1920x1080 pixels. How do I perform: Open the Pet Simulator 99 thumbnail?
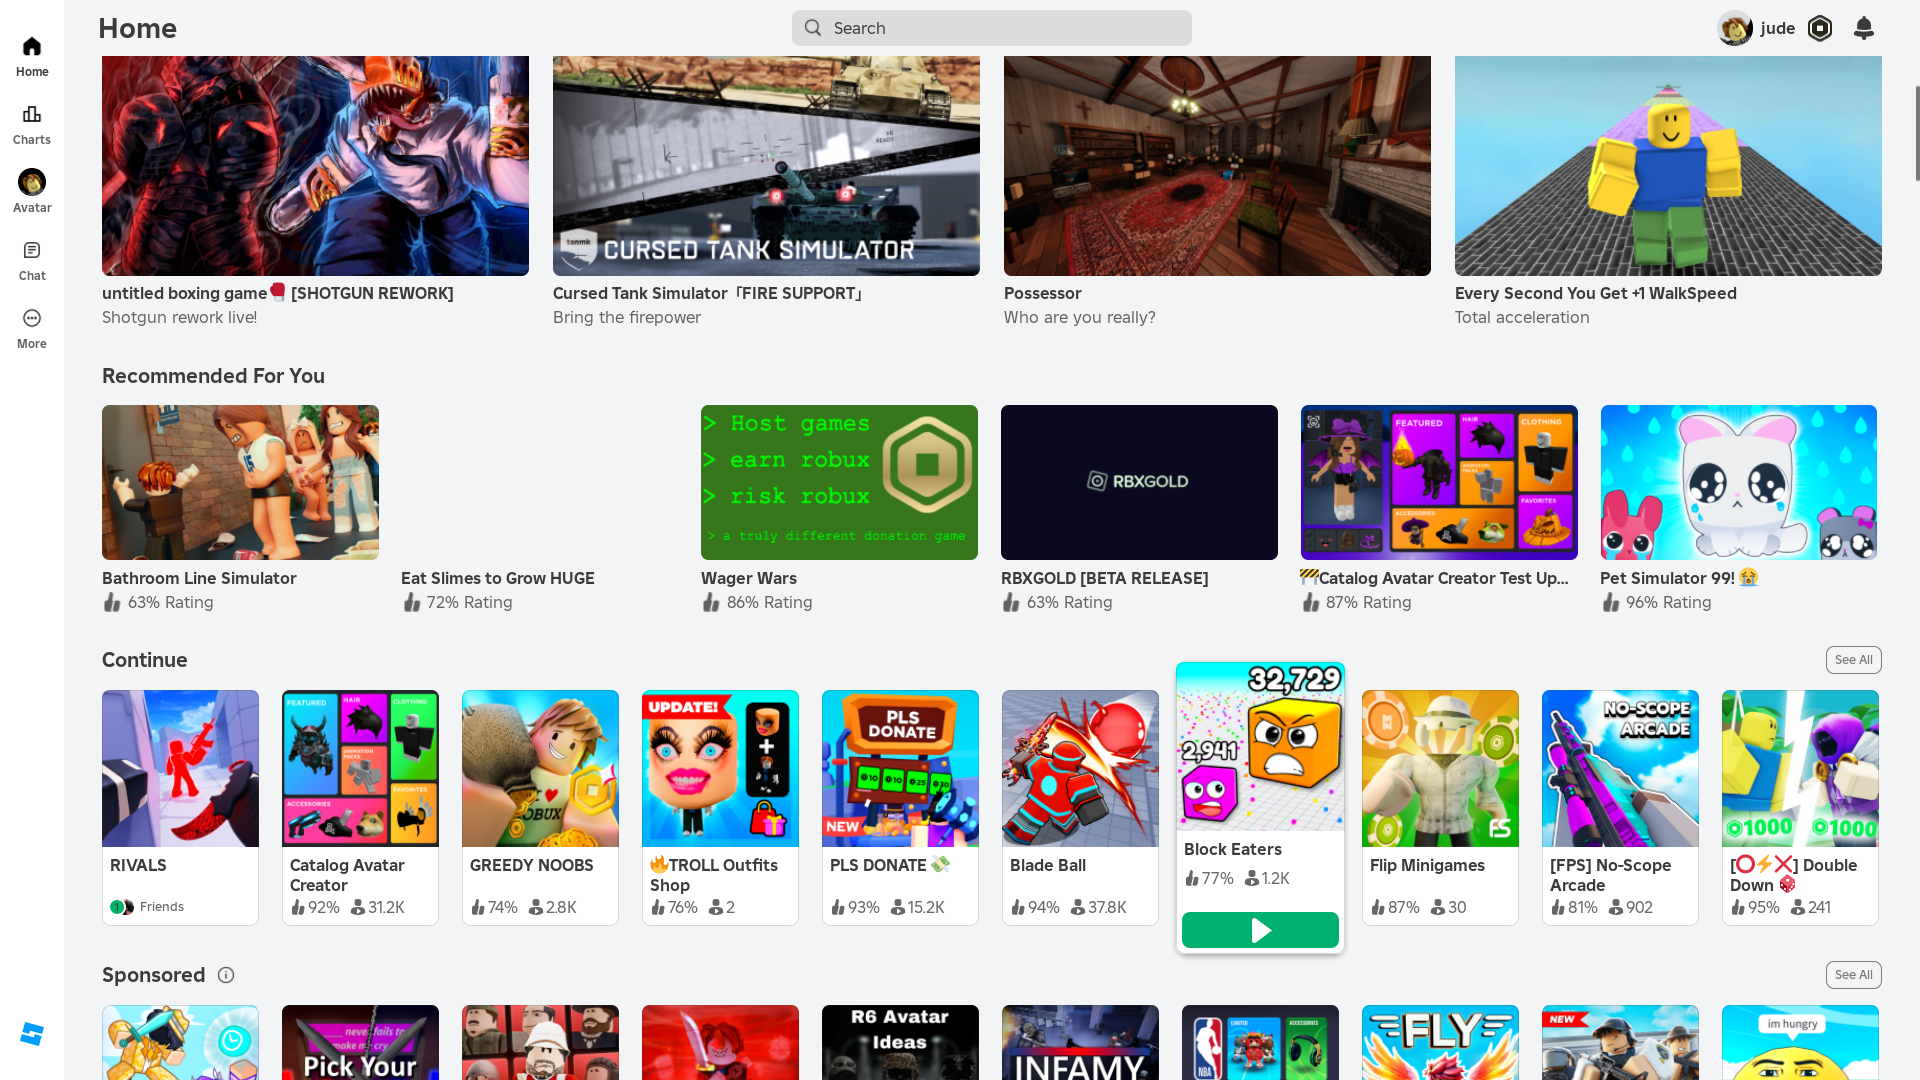(x=1738, y=482)
